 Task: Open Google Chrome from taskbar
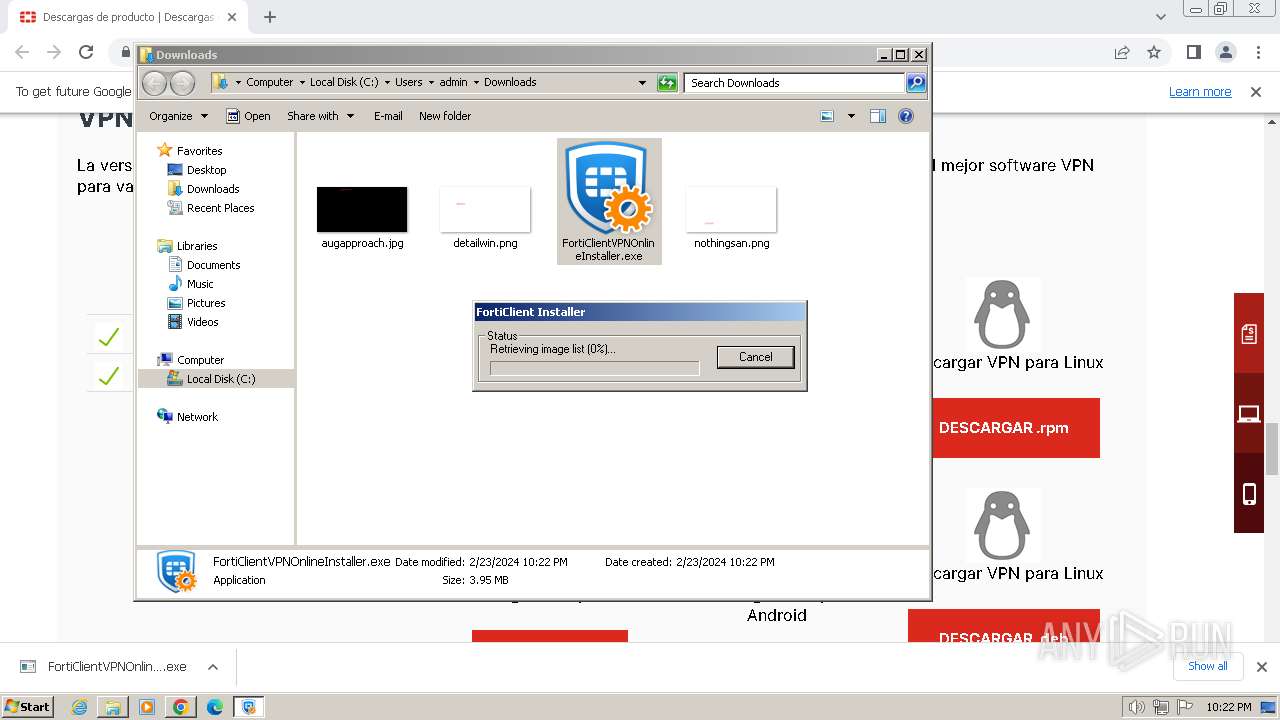coord(180,707)
